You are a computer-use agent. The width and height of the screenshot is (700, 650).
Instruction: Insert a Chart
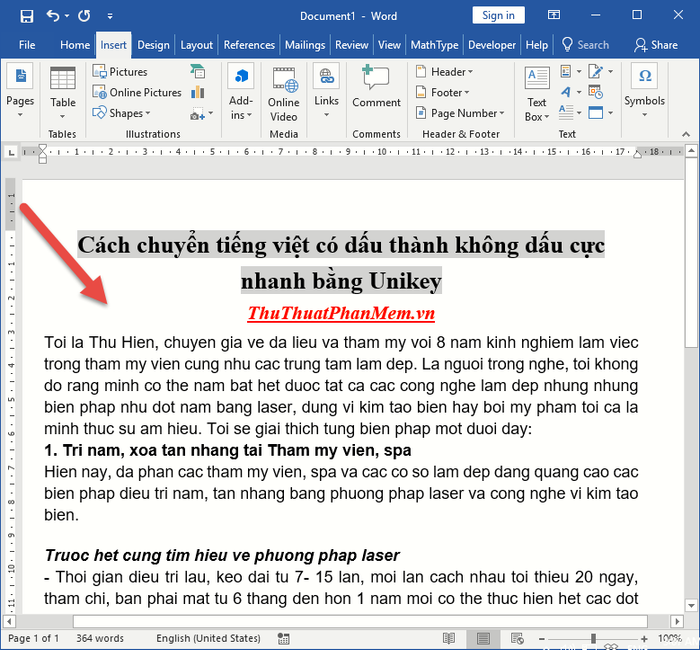(198, 92)
